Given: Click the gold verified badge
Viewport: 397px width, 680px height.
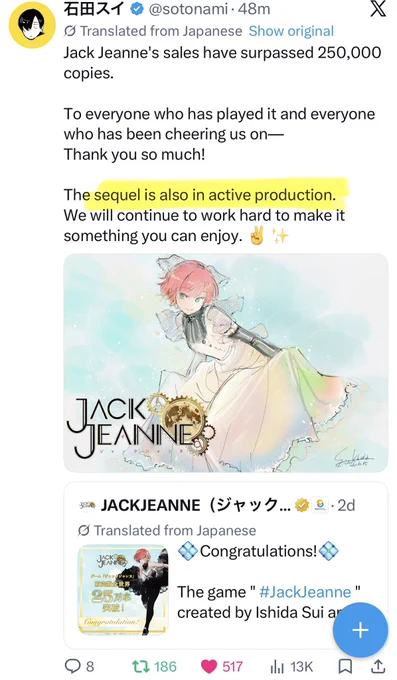Looking at the screenshot, I should (302, 505).
